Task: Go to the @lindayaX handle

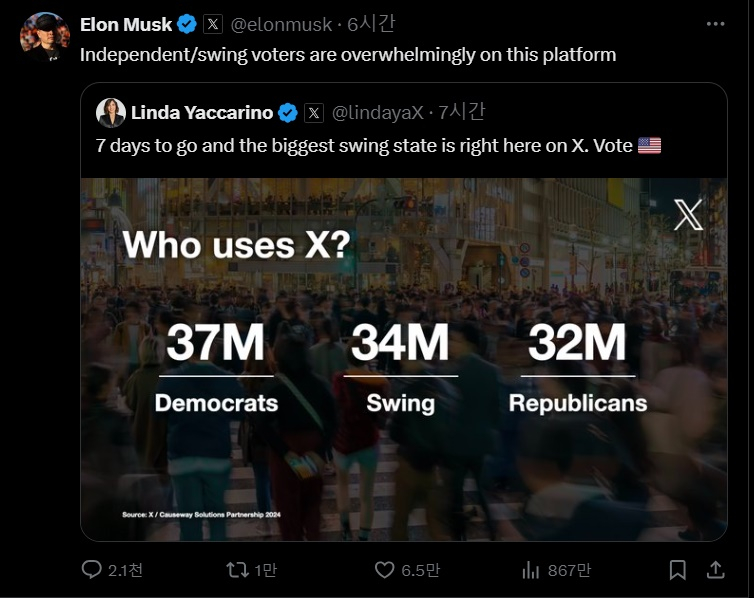Action: (378, 113)
